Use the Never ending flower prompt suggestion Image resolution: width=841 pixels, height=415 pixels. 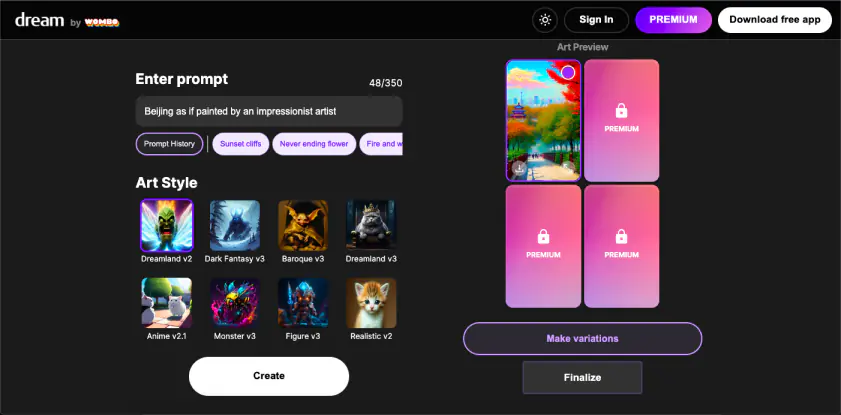tap(314, 144)
